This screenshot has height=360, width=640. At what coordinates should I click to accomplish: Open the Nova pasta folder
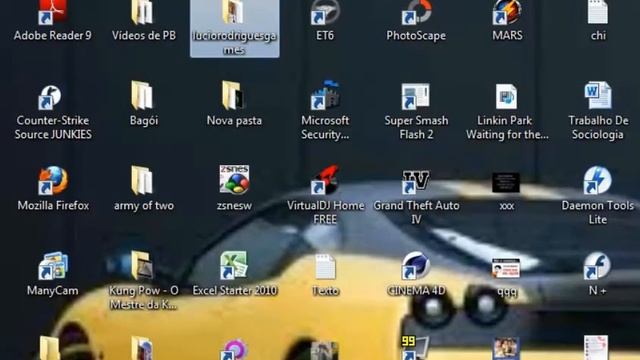(x=234, y=104)
